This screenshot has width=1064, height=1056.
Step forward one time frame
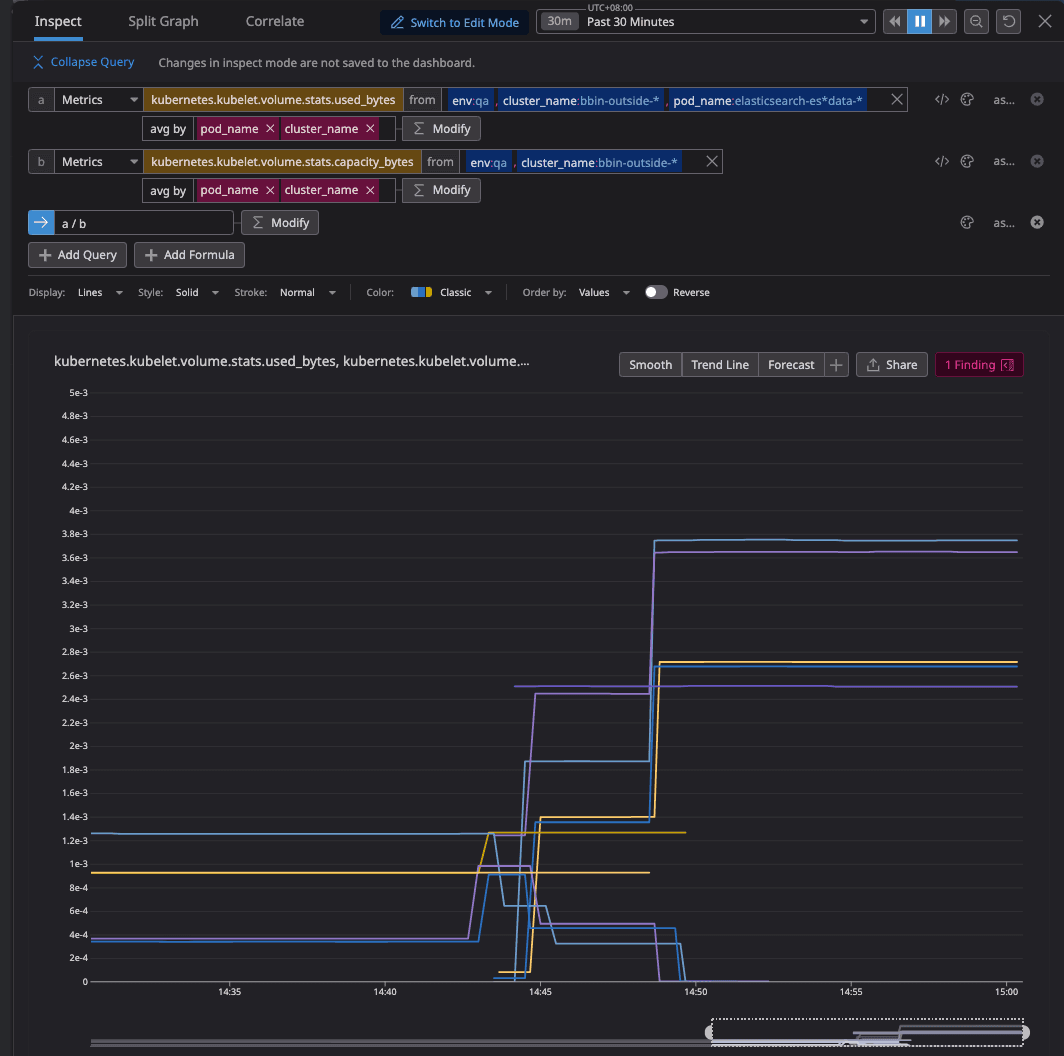(x=944, y=22)
